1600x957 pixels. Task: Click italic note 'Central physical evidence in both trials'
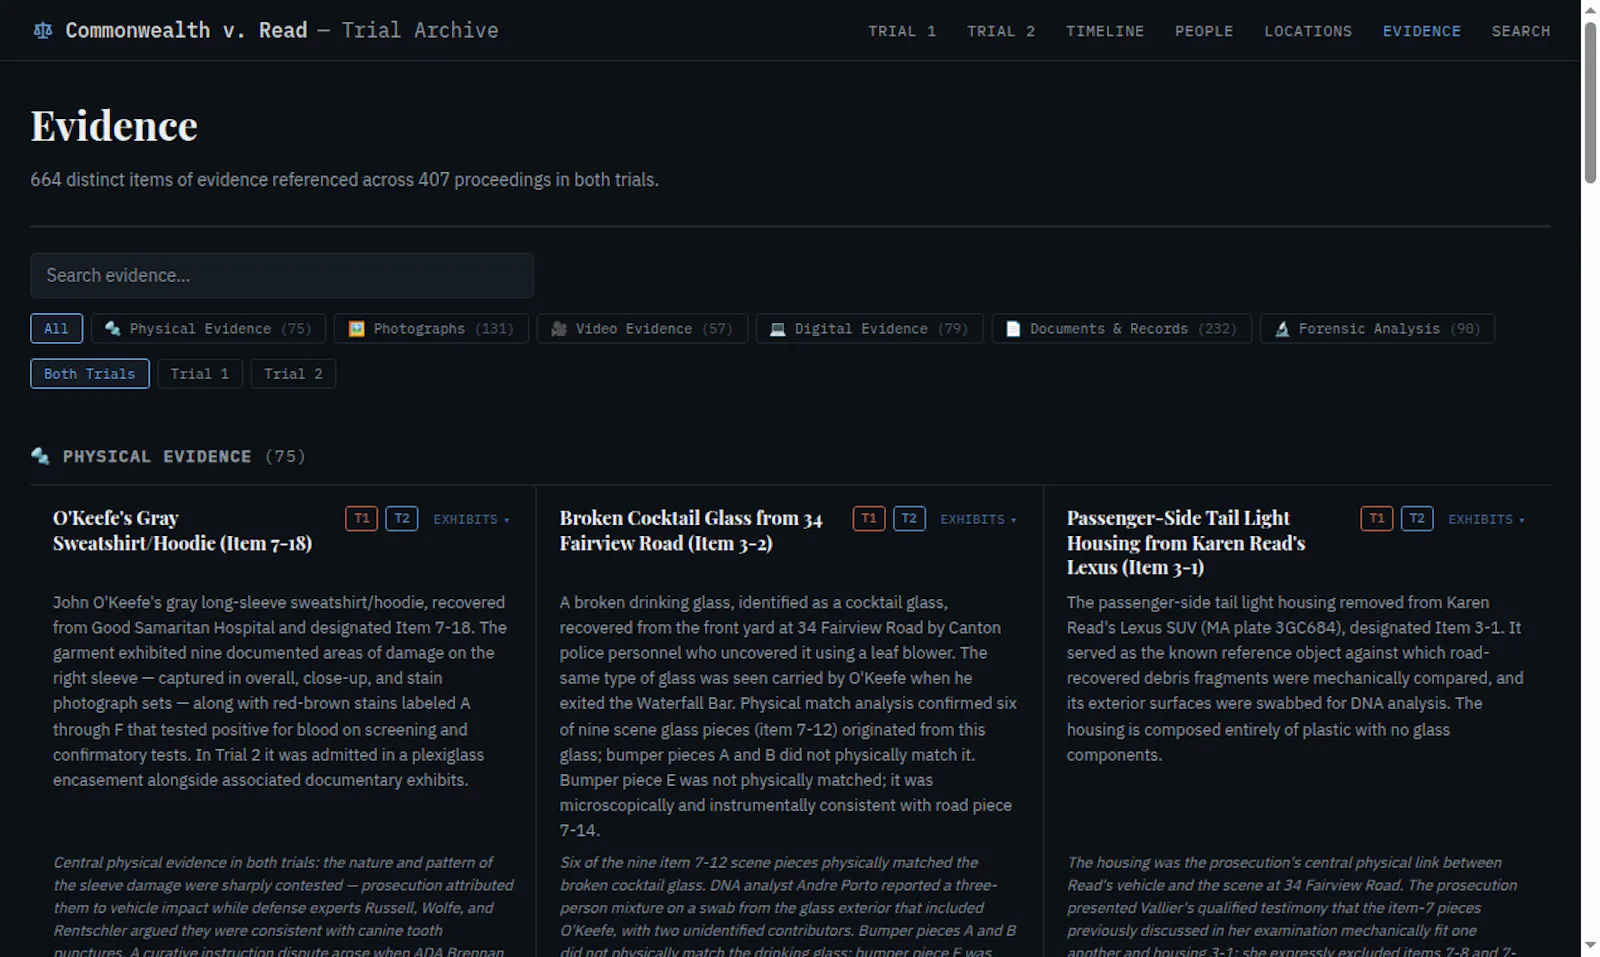click(284, 906)
